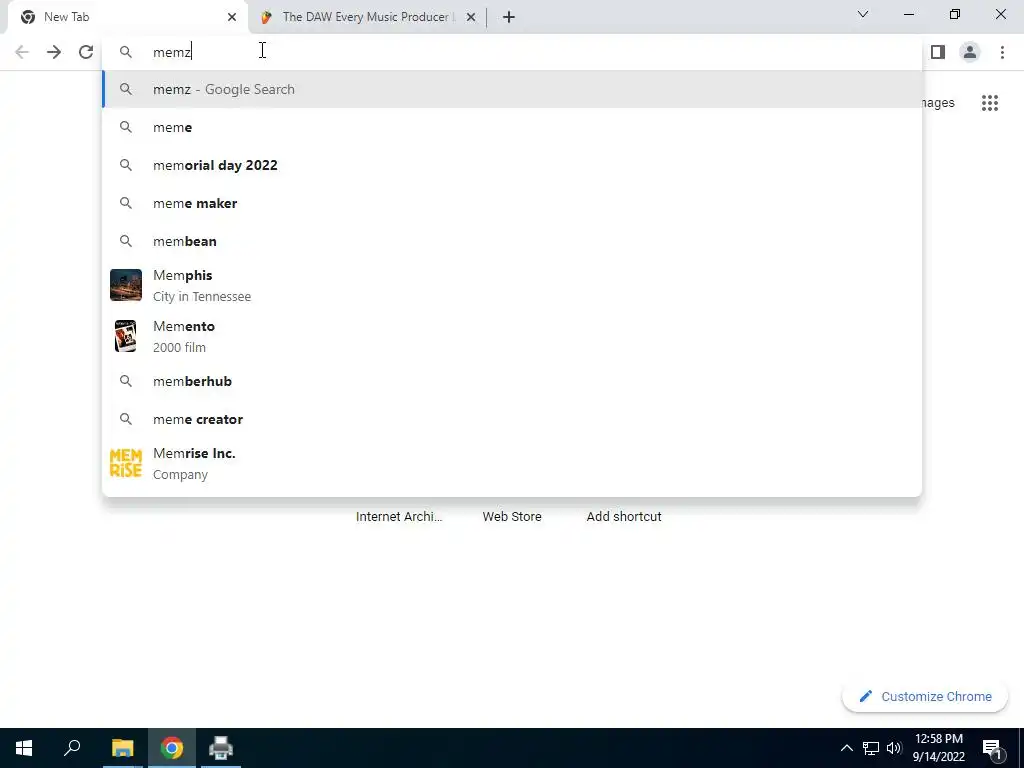Expand the tab search chevron
The width and height of the screenshot is (1024, 768).
point(863,14)
